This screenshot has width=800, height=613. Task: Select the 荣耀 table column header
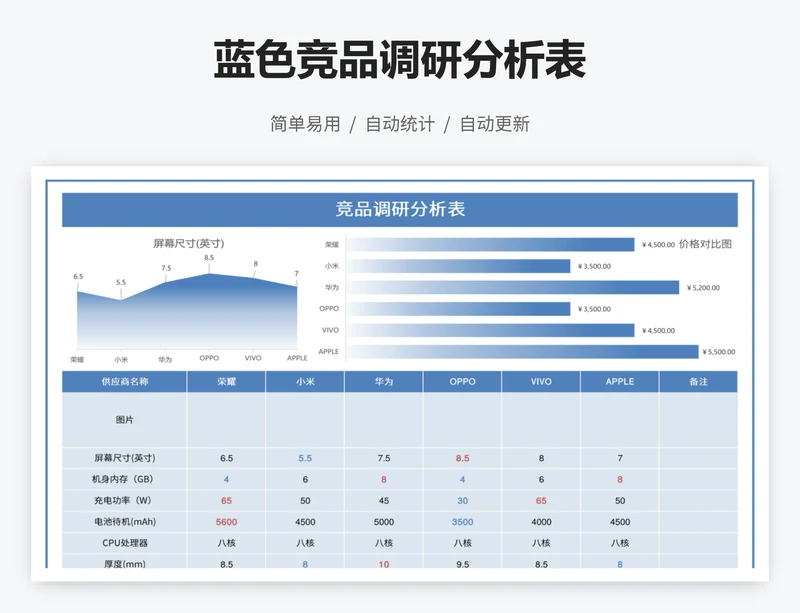tap(227, 382)
